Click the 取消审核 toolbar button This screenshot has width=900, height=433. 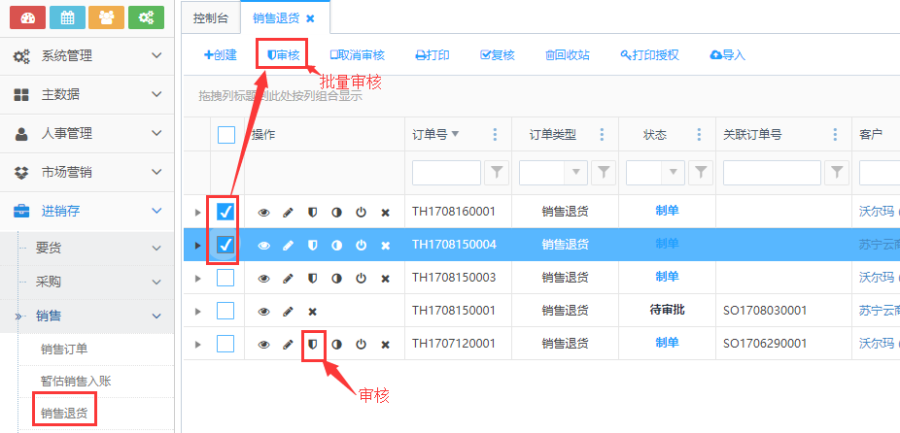click(x=357, y=55)
